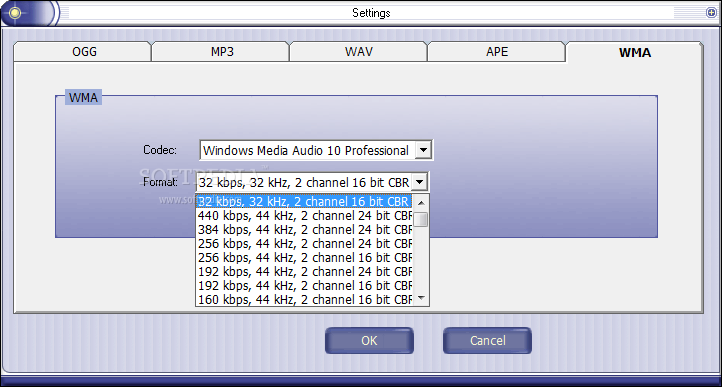Select 192 kbps, 44 kHz, 24 bit format

click(304, 271)
